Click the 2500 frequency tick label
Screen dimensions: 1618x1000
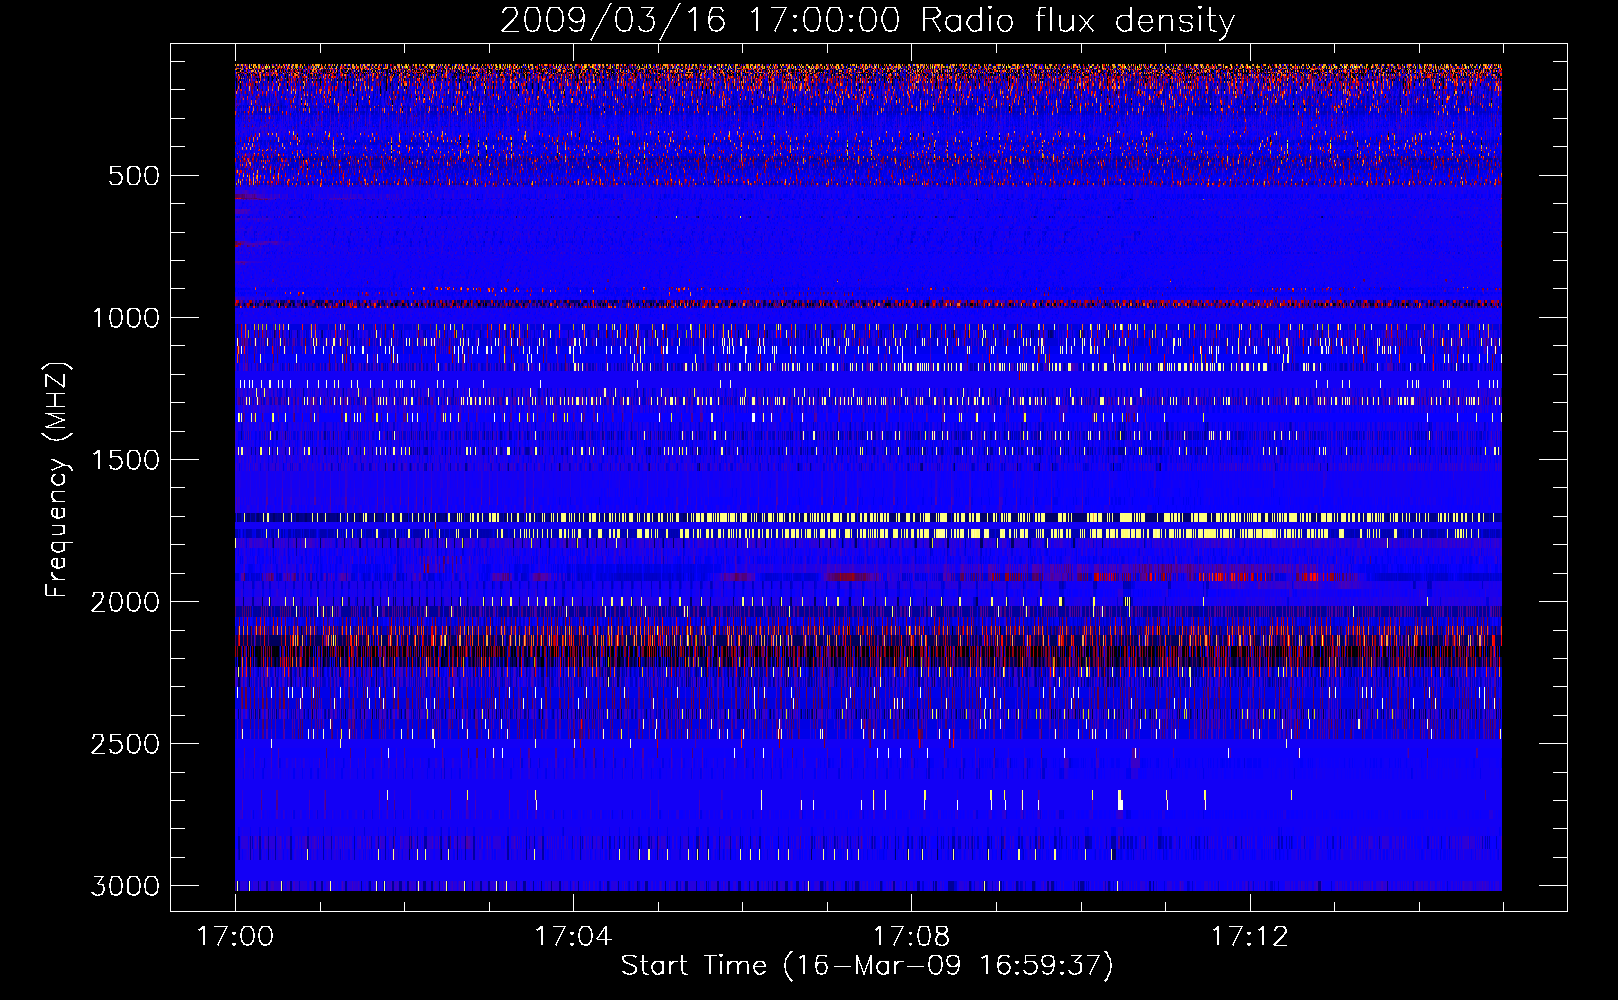[x=125, y=744]
